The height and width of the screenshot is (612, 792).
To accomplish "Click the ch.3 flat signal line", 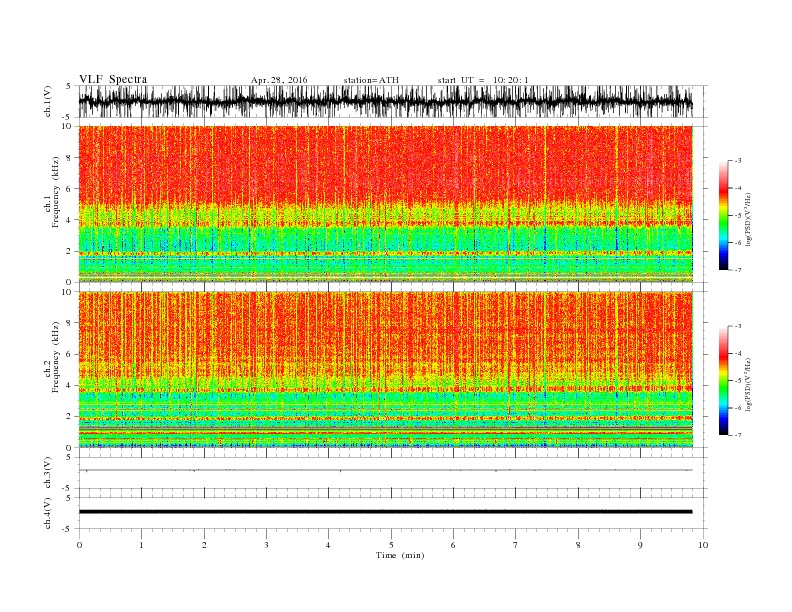I will pyautogui.click(x=385, y=470).
